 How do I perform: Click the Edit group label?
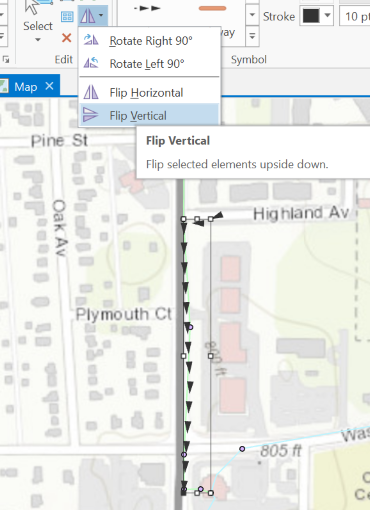coord(64,60)
